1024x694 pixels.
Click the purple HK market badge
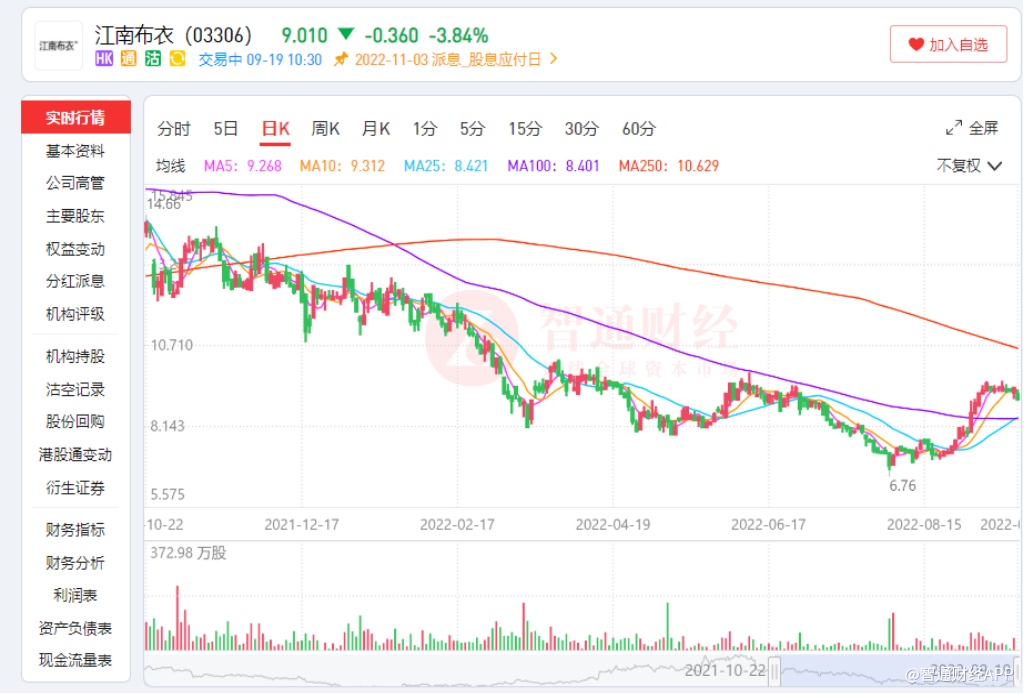tap(104, 59)
